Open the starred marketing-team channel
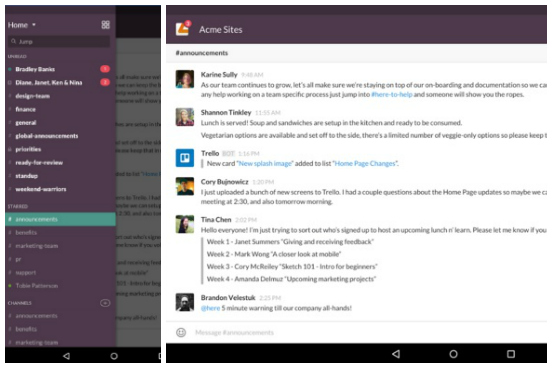Screen dimensions: 552x368 37,246
